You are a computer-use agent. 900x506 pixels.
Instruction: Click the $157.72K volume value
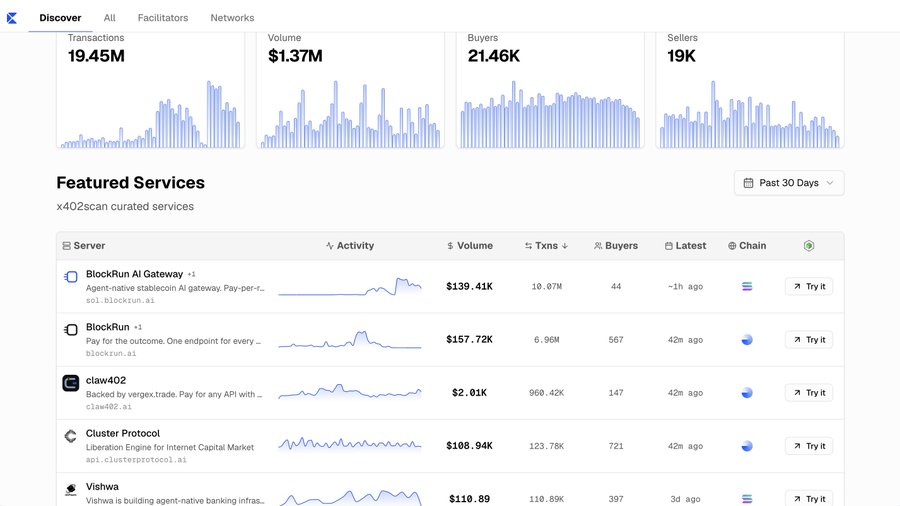(x=470, y=340)
